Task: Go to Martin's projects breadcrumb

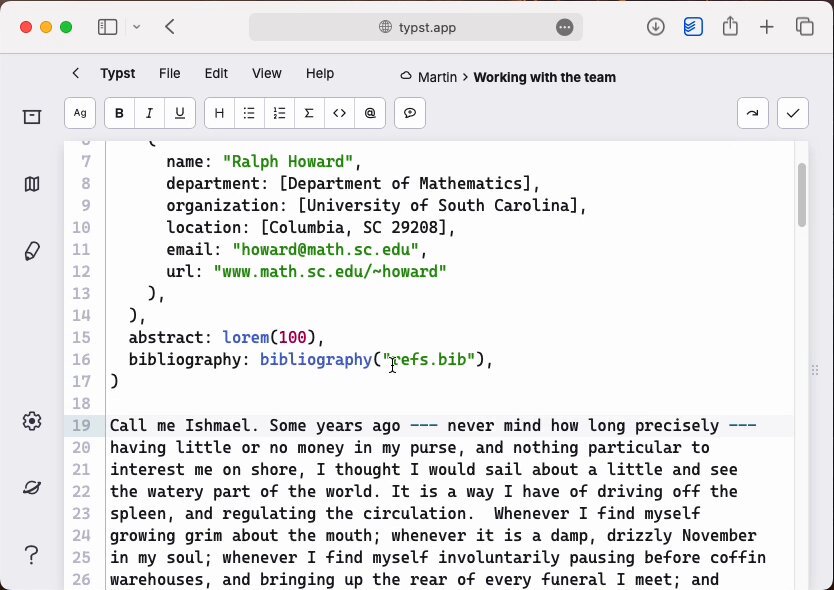Action: coord(437,77)
